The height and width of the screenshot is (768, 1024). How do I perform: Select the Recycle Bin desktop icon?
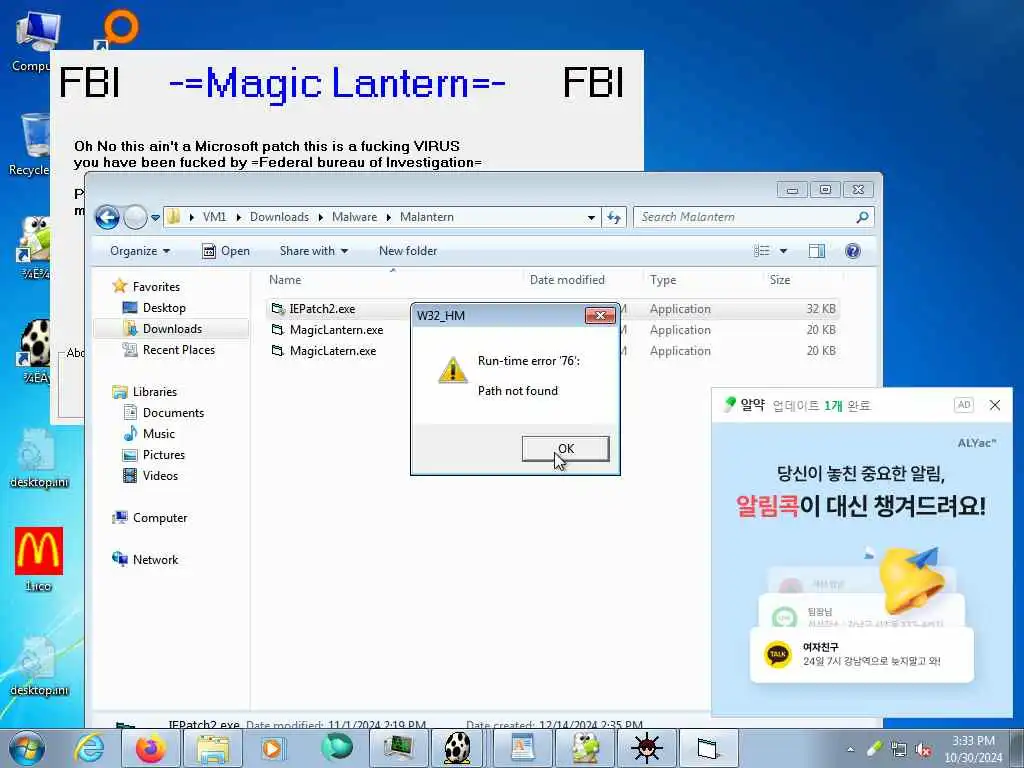pyautogui.click(x=29, y=144)
